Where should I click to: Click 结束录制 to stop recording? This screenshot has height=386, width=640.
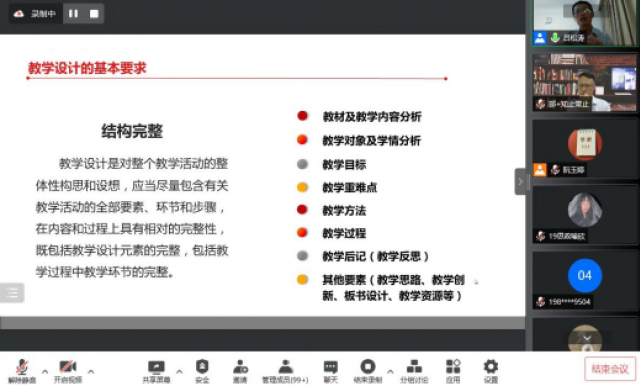tap(368, 371)
